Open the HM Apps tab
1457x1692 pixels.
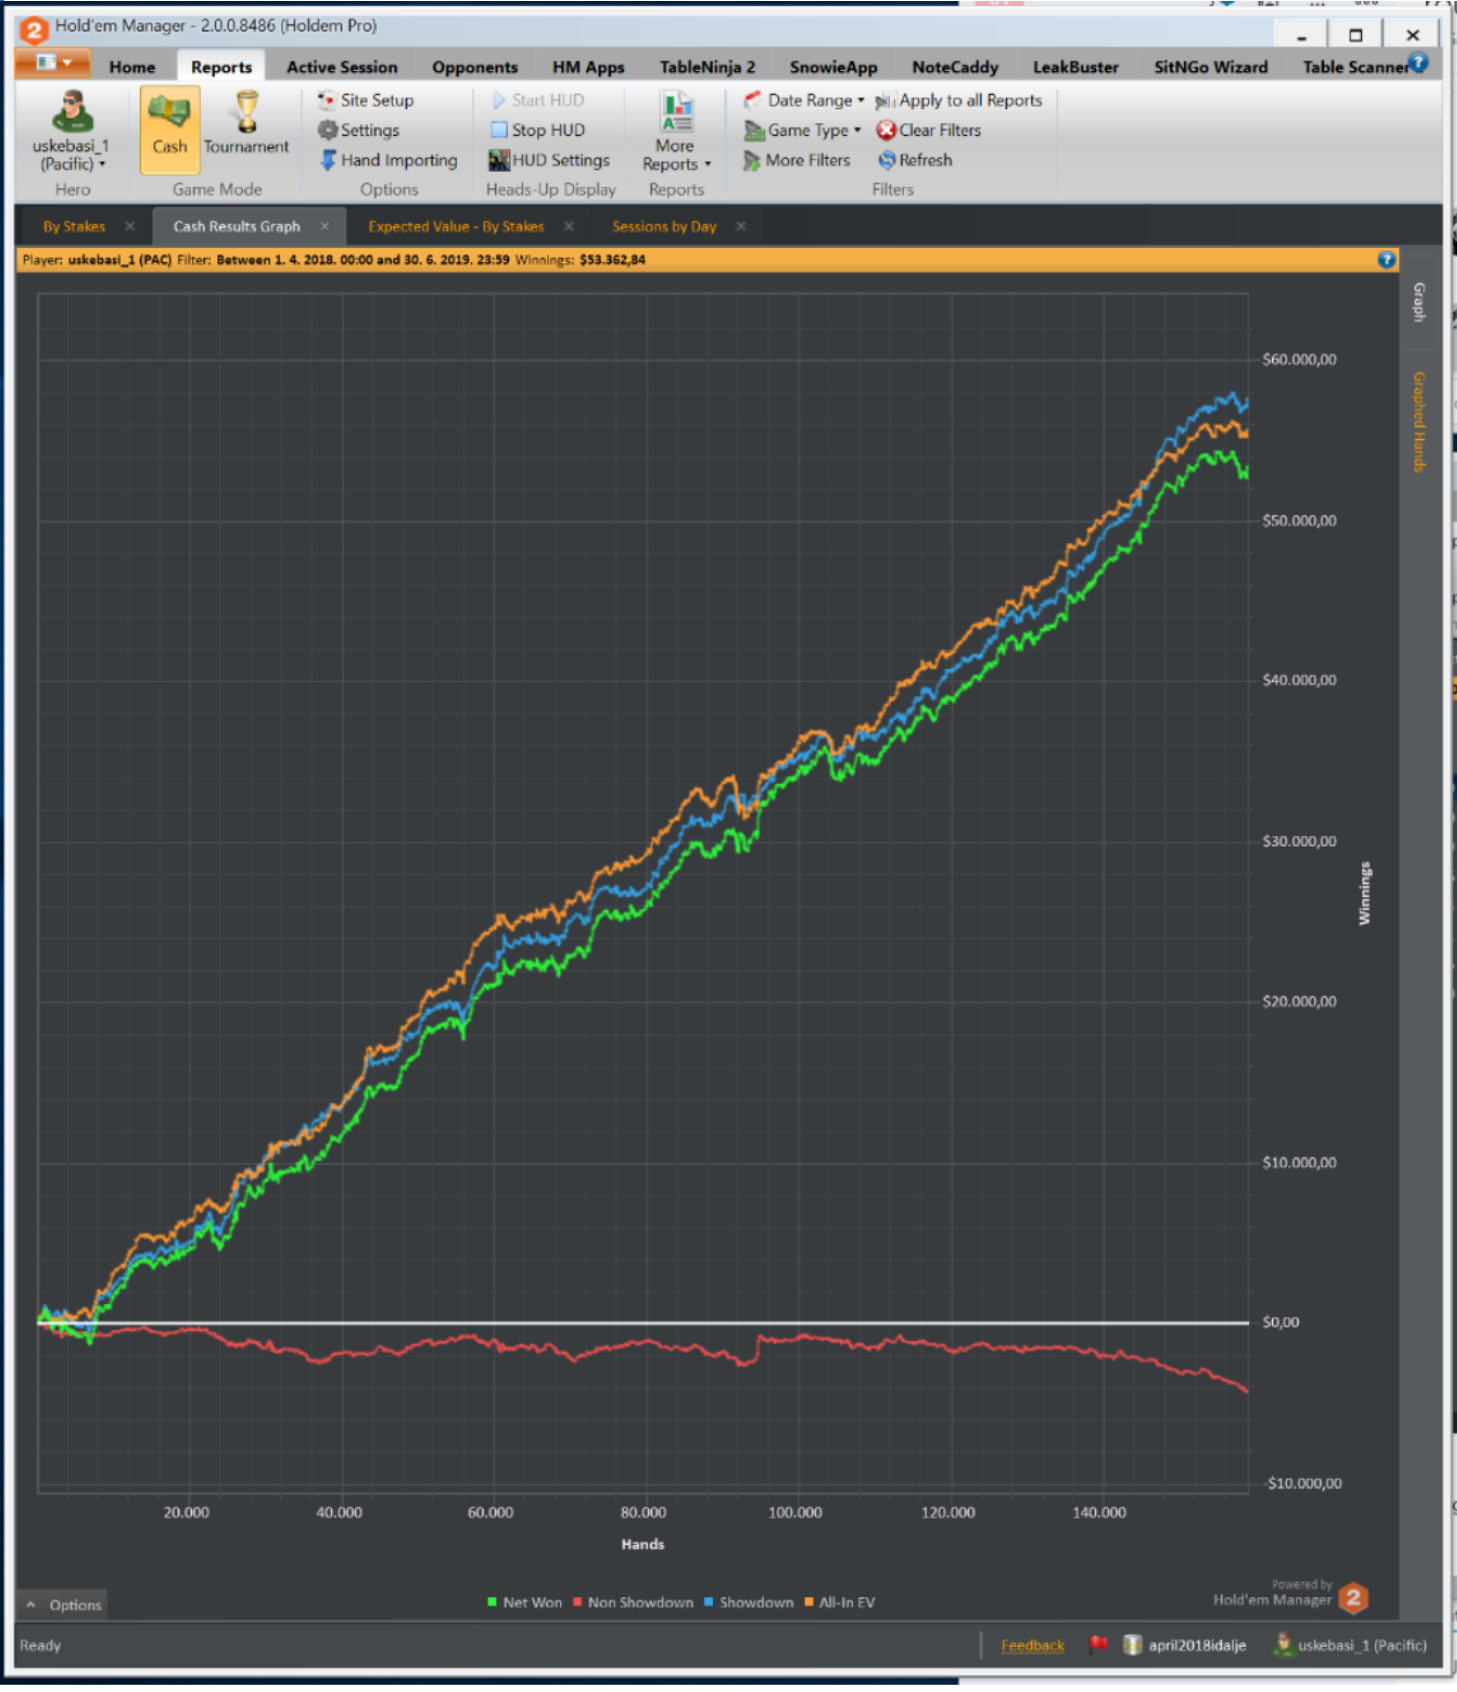point(588,67)
